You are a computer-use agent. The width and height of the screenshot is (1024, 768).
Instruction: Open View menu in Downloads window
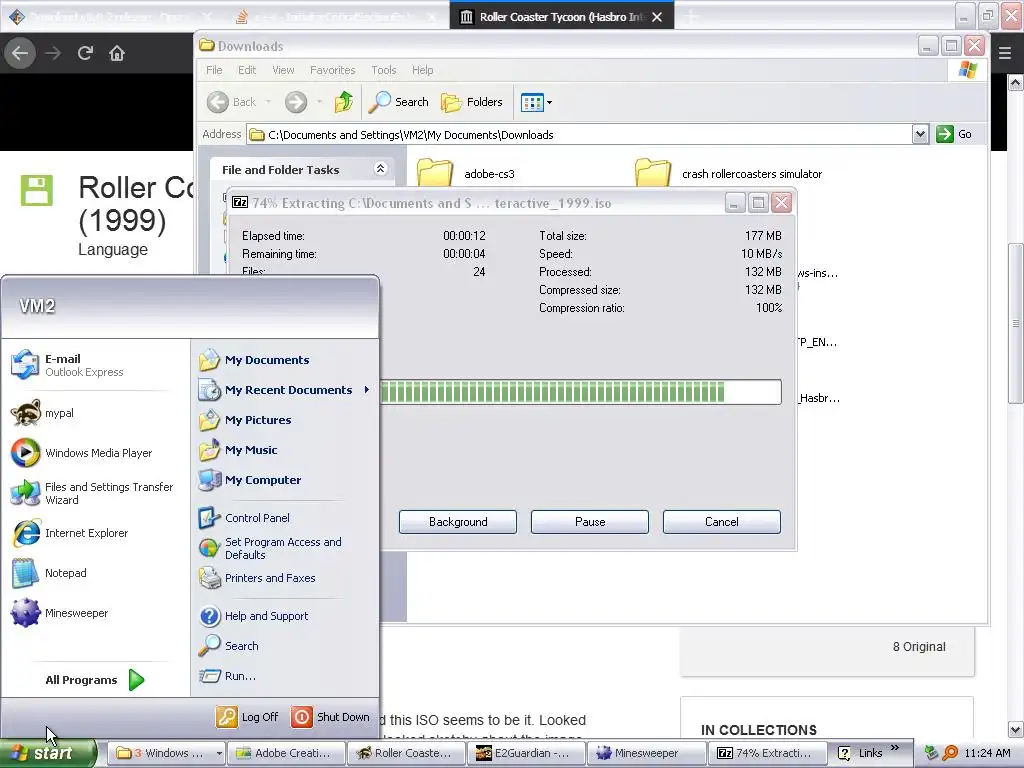pyautogui.click(x=283, y=70)
